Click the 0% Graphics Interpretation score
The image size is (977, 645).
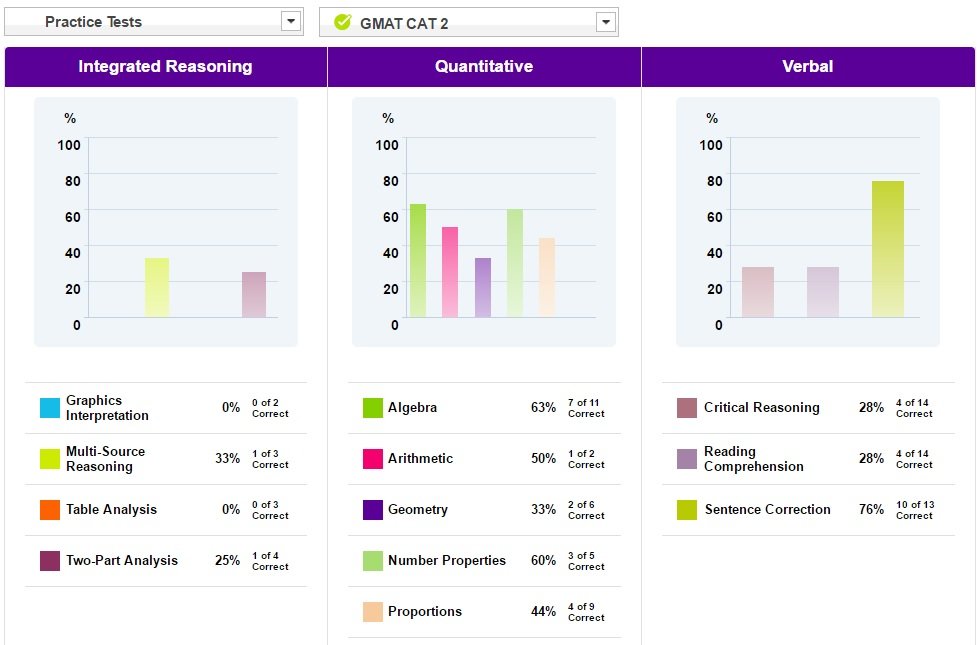pyautogui.click(x=231, y=408)
